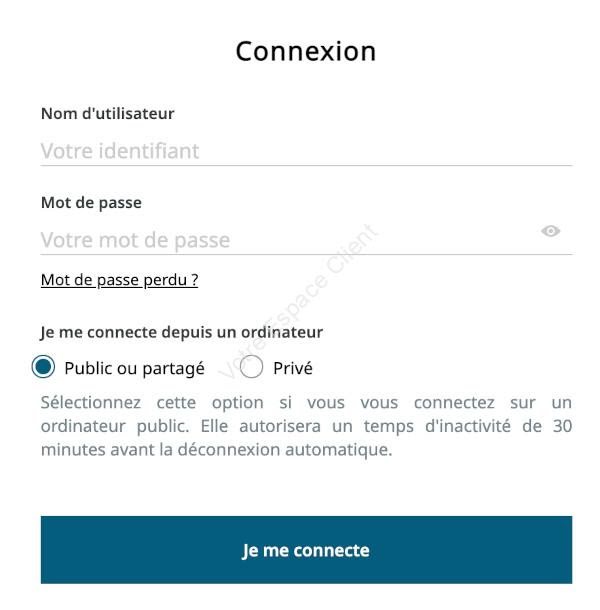
Task: Click the 'Votre Espace Client' watermark text
Action: (299, 301)
